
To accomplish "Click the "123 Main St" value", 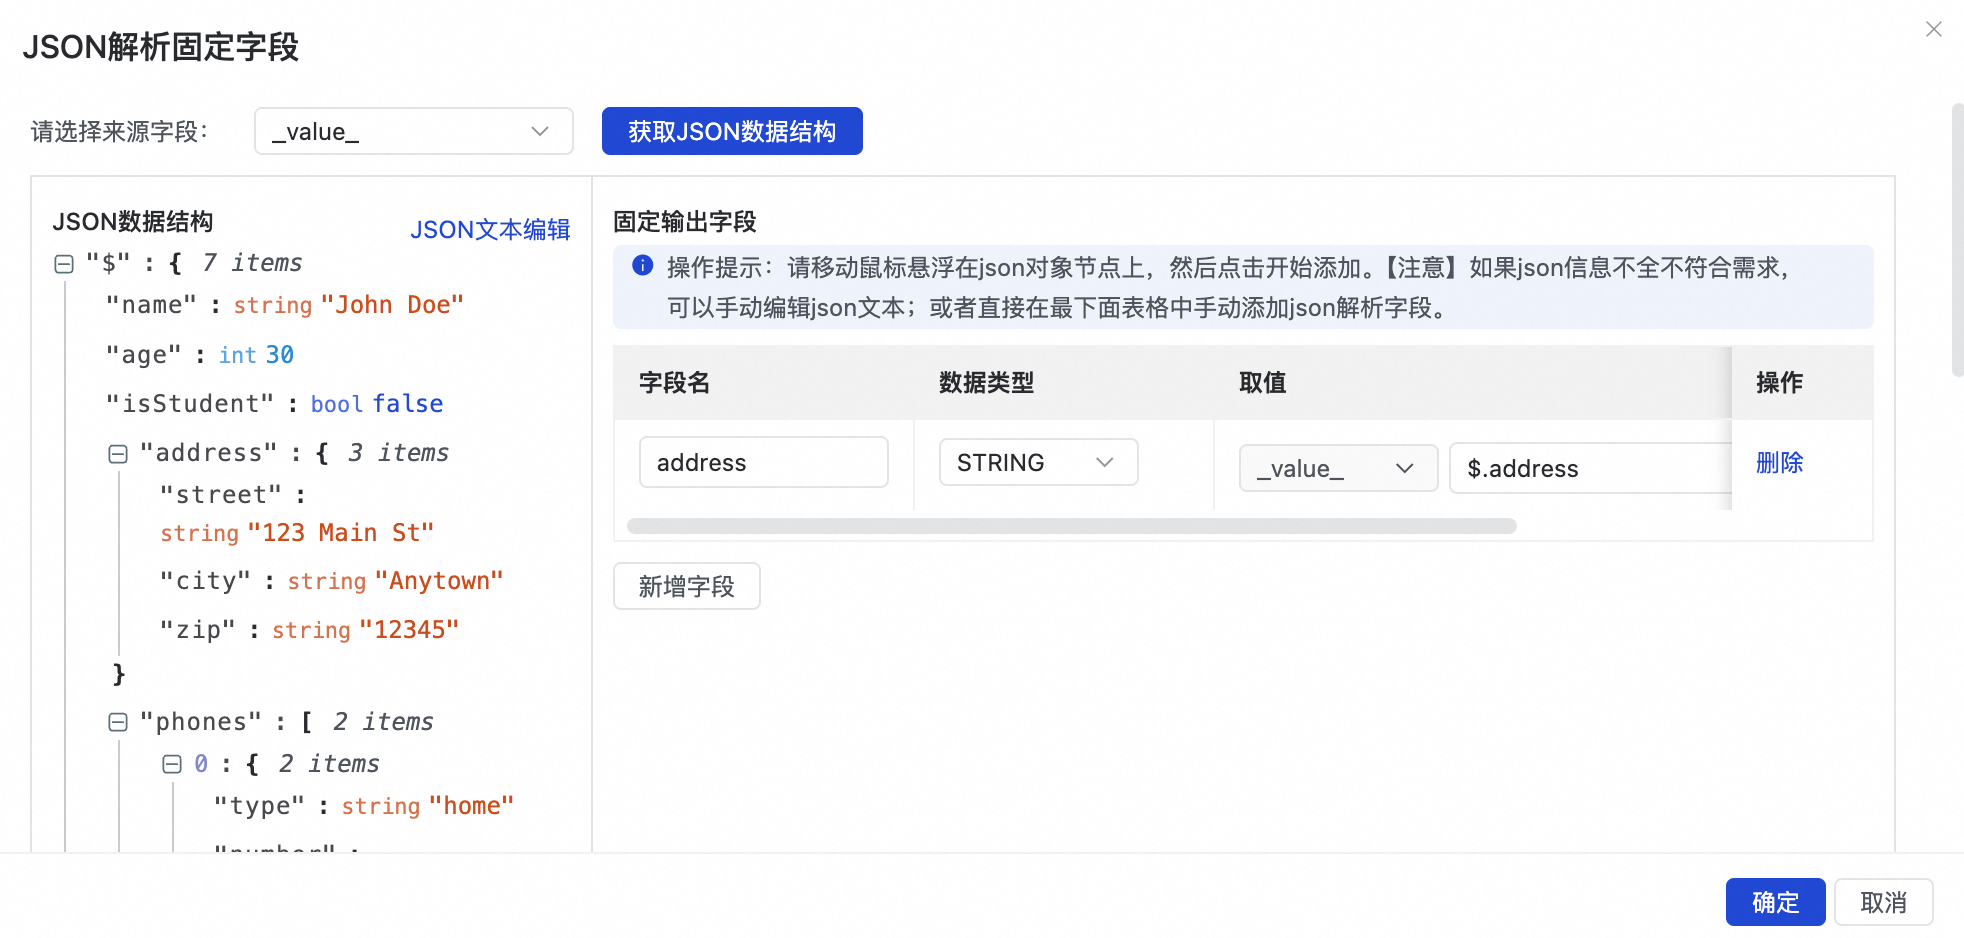I will 341,533.
